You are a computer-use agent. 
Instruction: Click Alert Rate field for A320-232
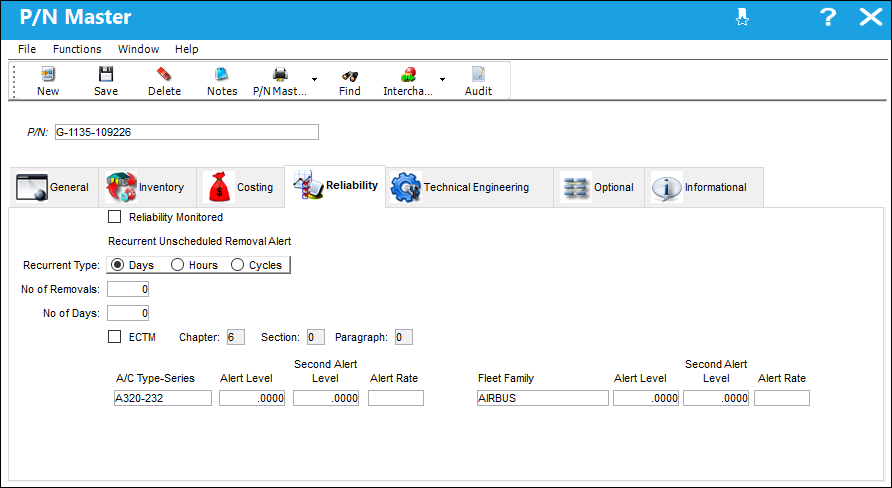(x=396, y=398)
